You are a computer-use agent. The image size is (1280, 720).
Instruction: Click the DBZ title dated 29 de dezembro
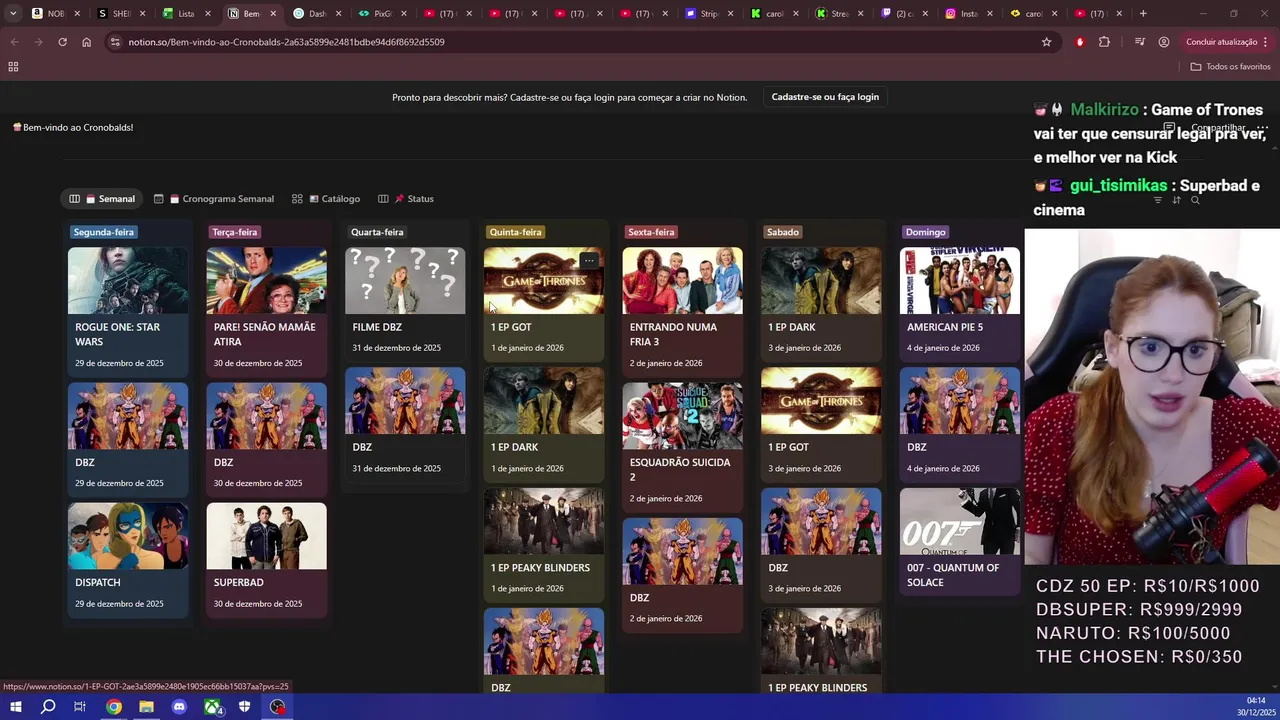(85, 463)
